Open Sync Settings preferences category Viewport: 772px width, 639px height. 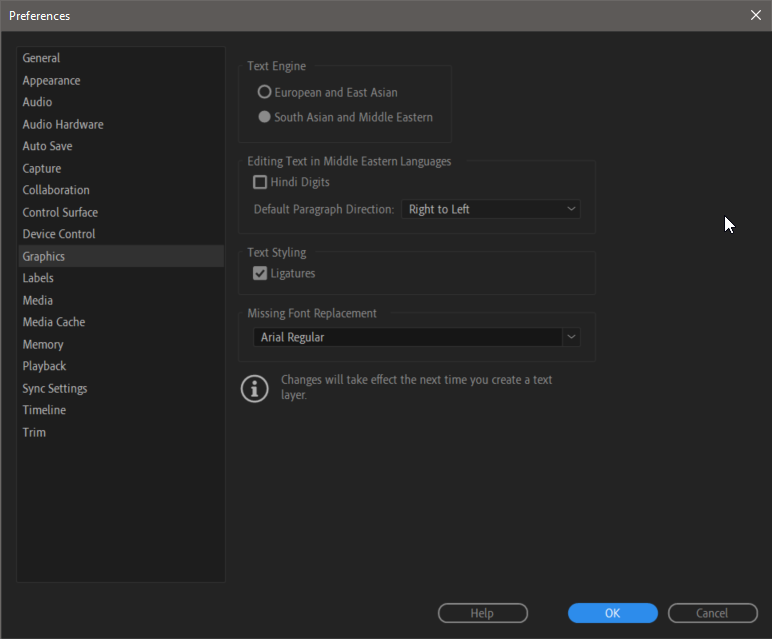click(121, 388)
